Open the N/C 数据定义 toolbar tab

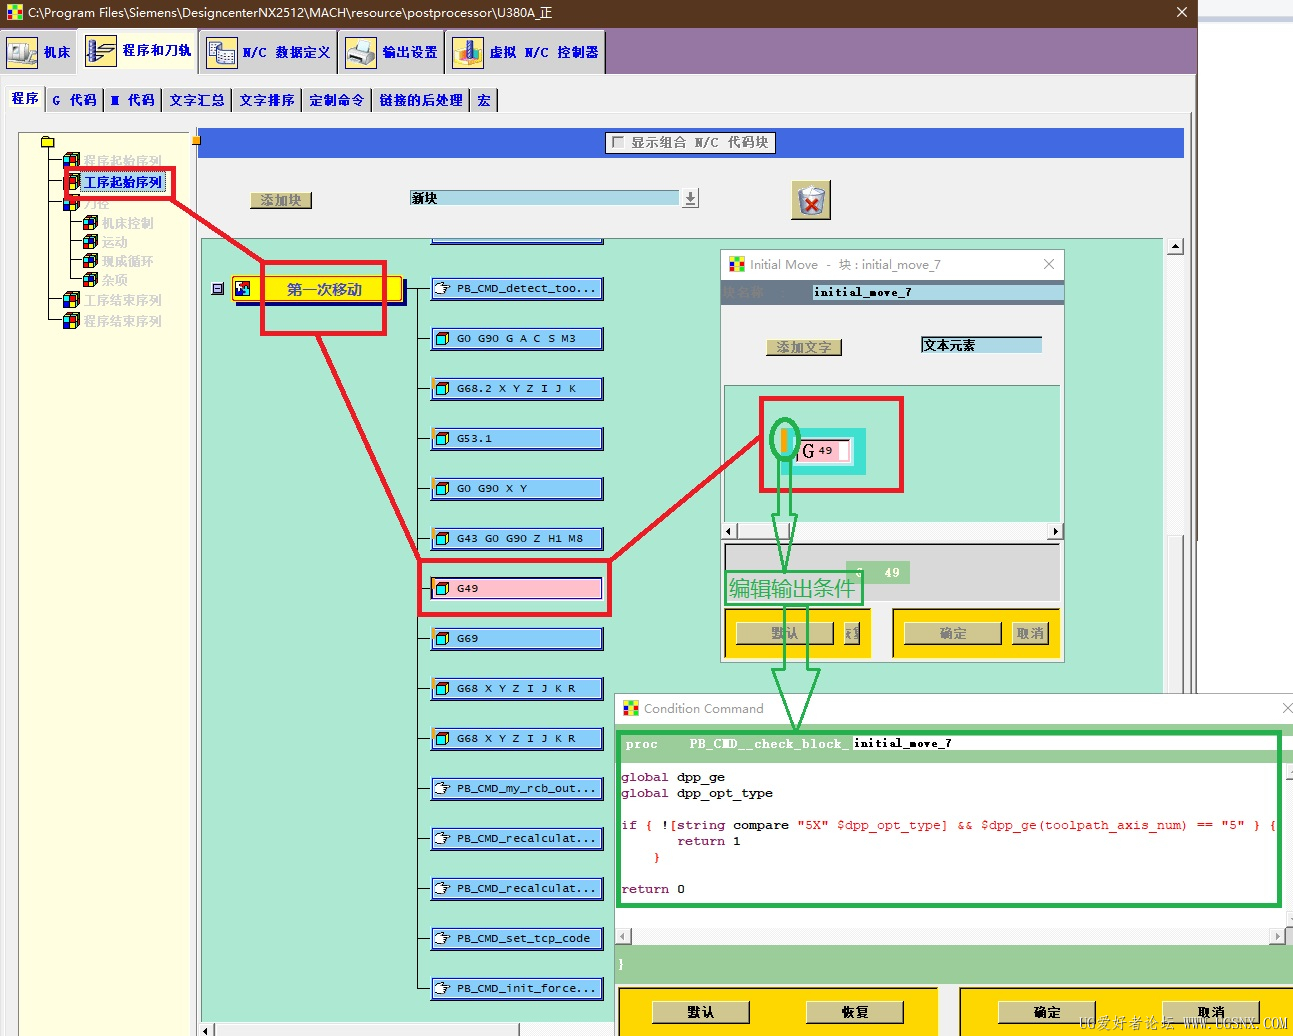268,52
